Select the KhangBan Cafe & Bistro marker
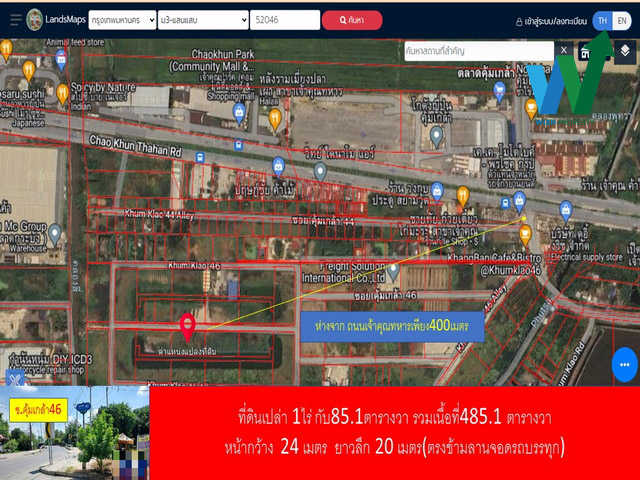Viewport: 640px width, 480px height. 526,234
